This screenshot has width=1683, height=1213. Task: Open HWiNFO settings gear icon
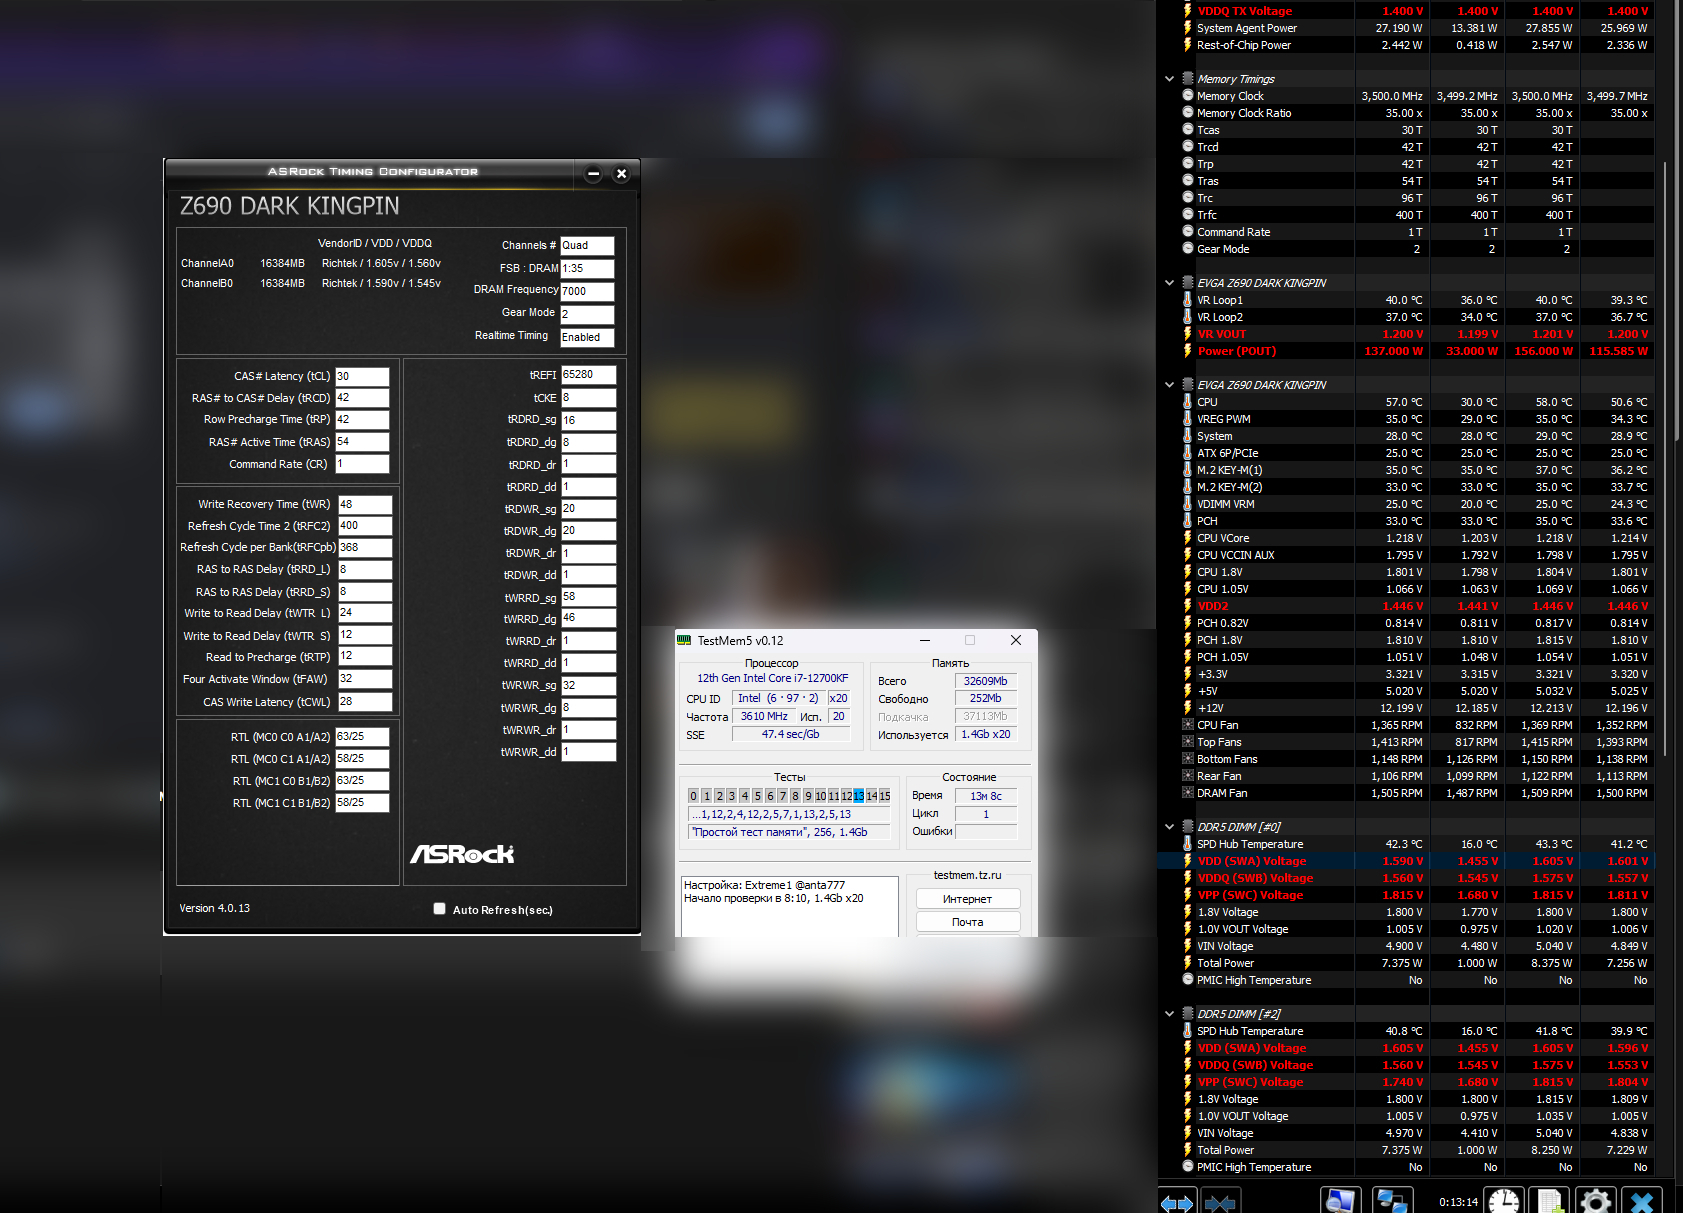(x=1595, y=1200)
